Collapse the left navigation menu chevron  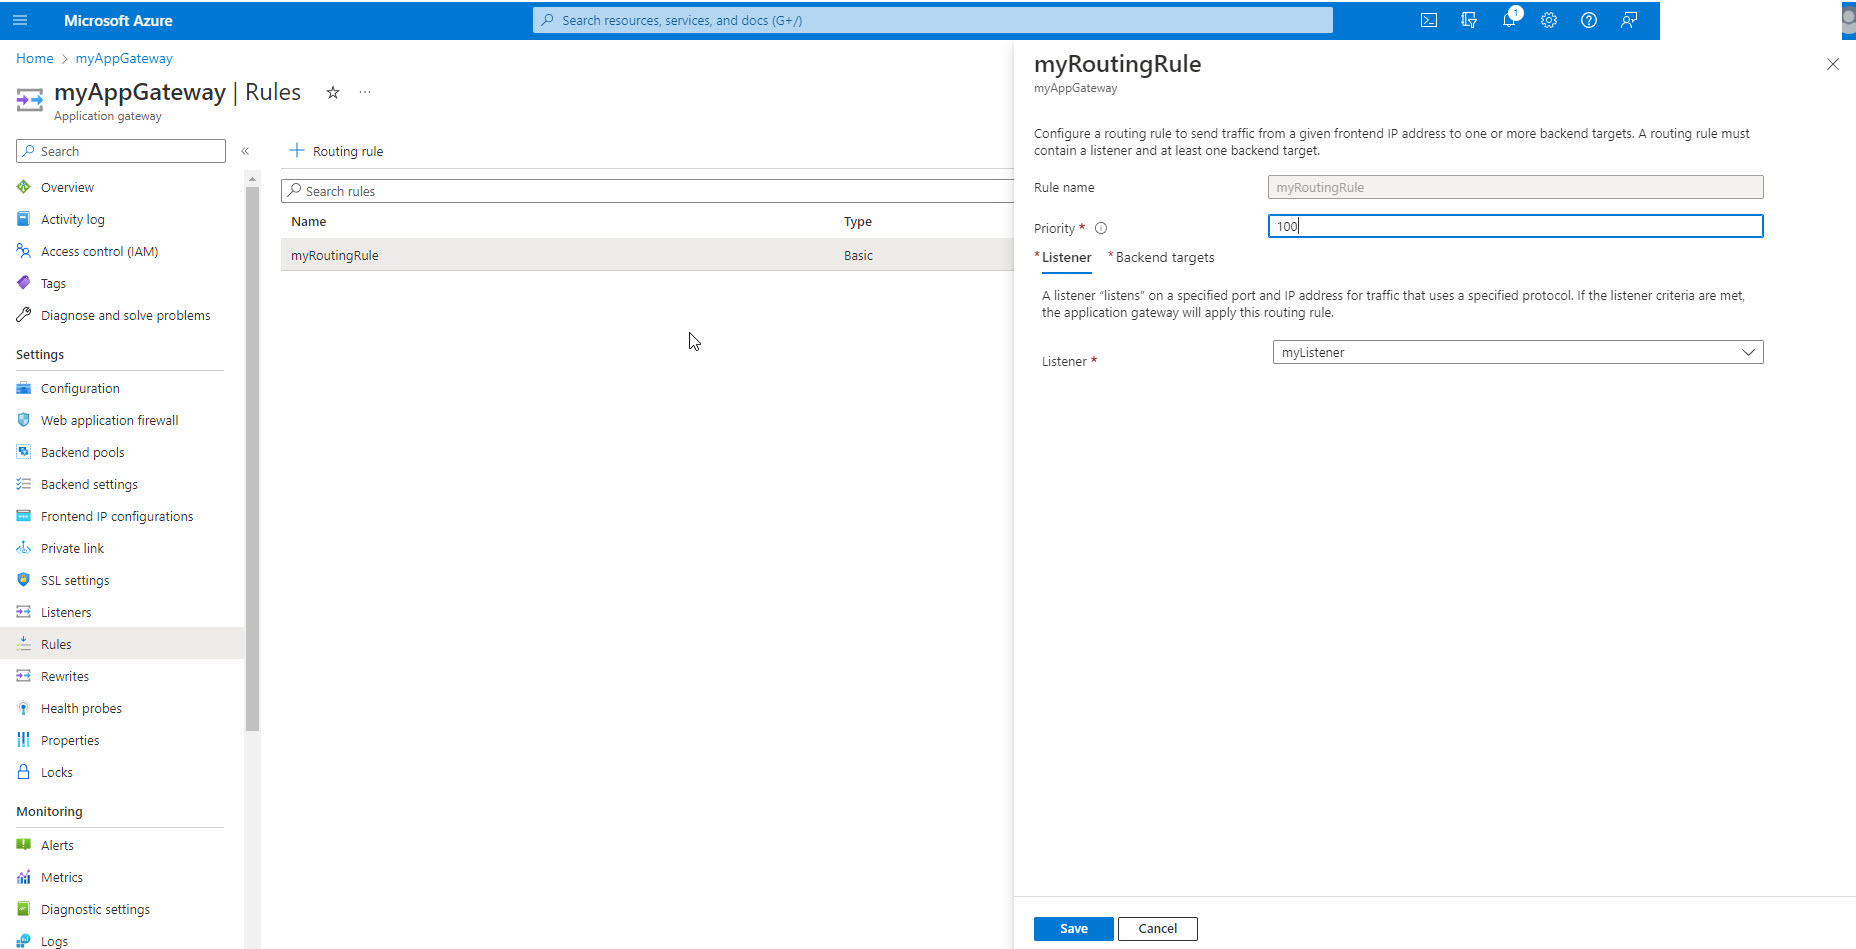tap(245, 151)
